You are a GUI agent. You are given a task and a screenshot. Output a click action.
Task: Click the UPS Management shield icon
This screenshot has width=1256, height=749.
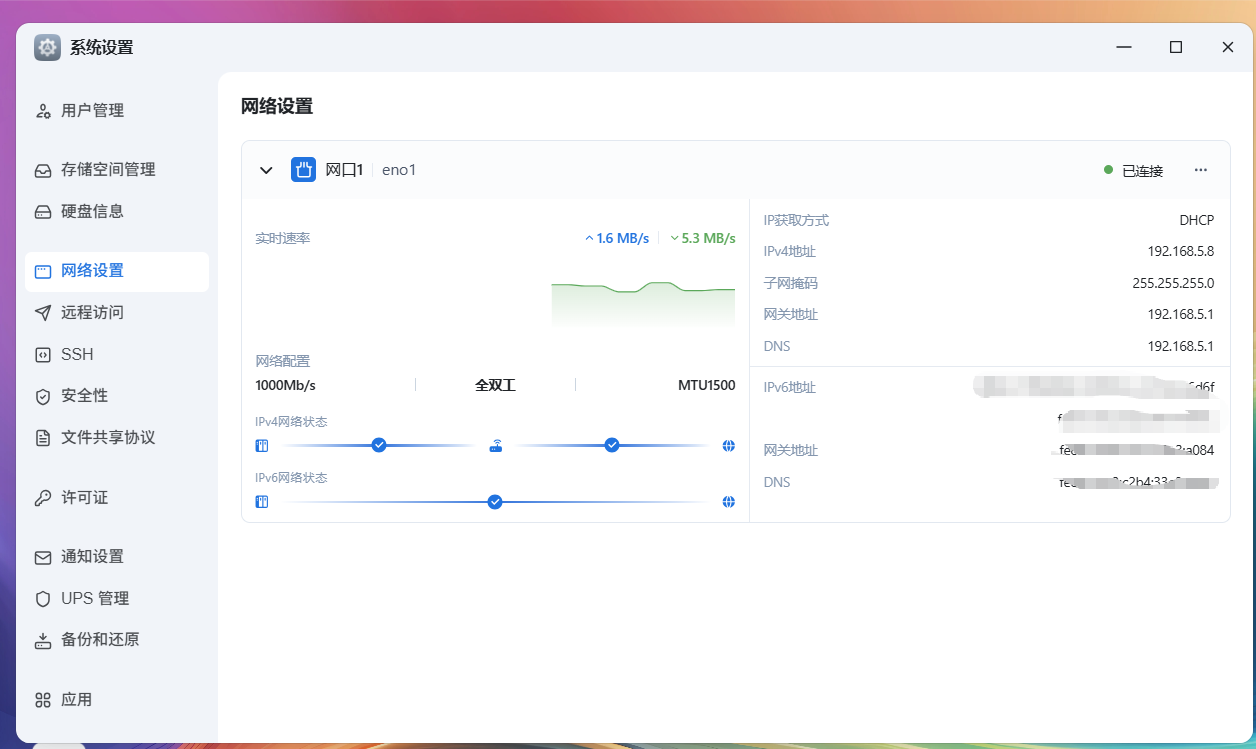point(43,599)
